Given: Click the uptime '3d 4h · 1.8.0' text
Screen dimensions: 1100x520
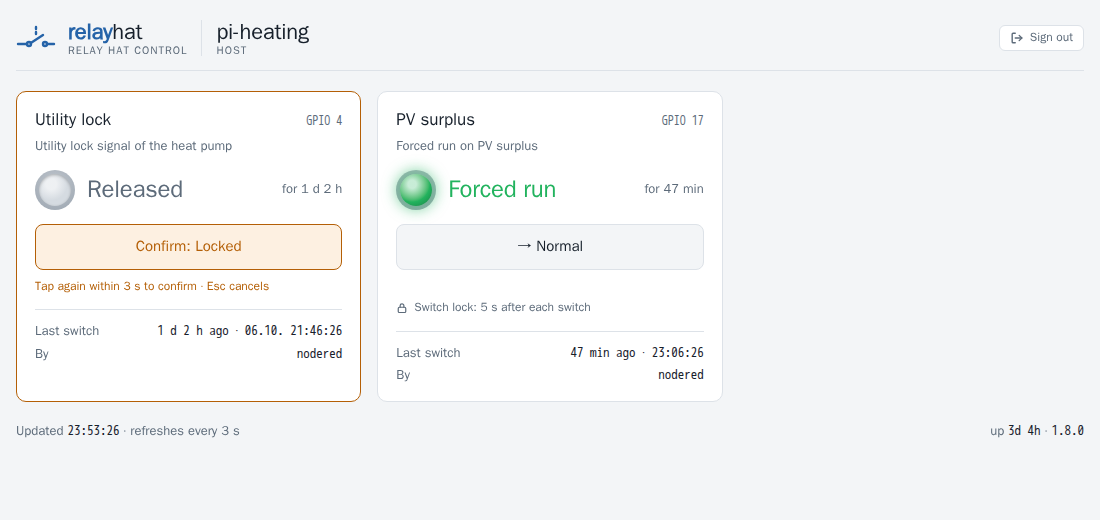Looking at the screenshot, I should tap(1046, 431).
